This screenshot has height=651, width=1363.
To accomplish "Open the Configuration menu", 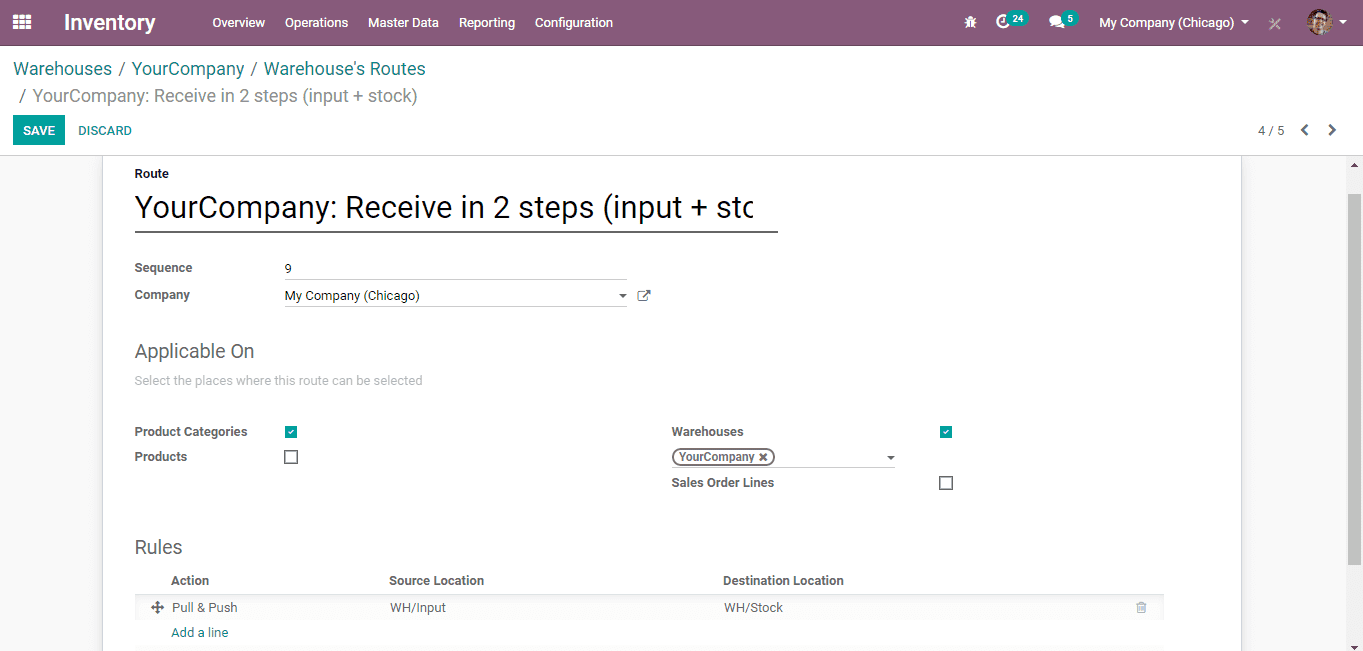I will tap(574, 22).
